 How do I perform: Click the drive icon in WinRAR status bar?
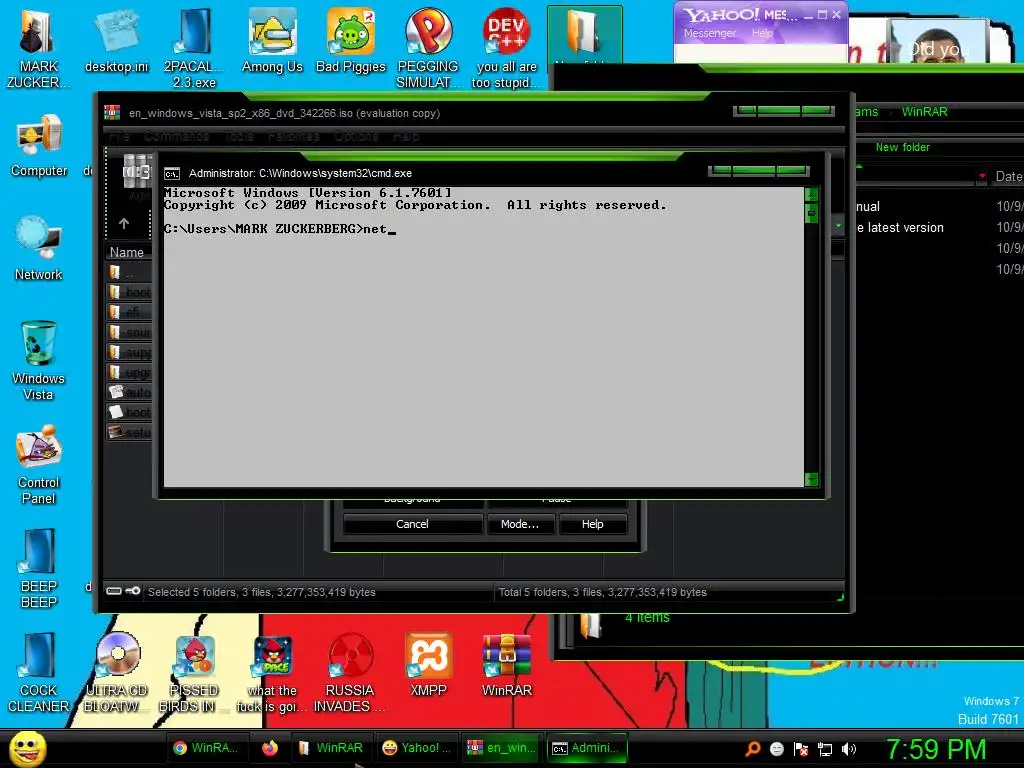click(114, 591)
